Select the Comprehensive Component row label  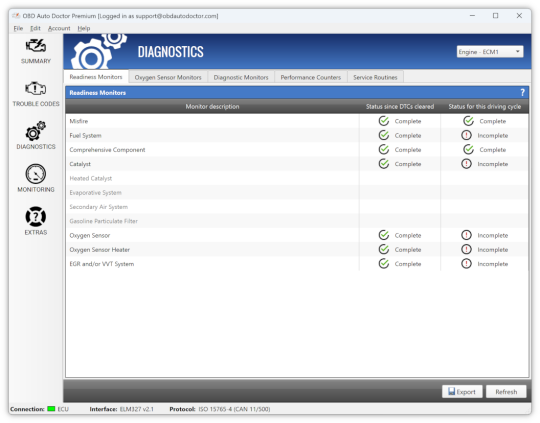tap(107, 149)
